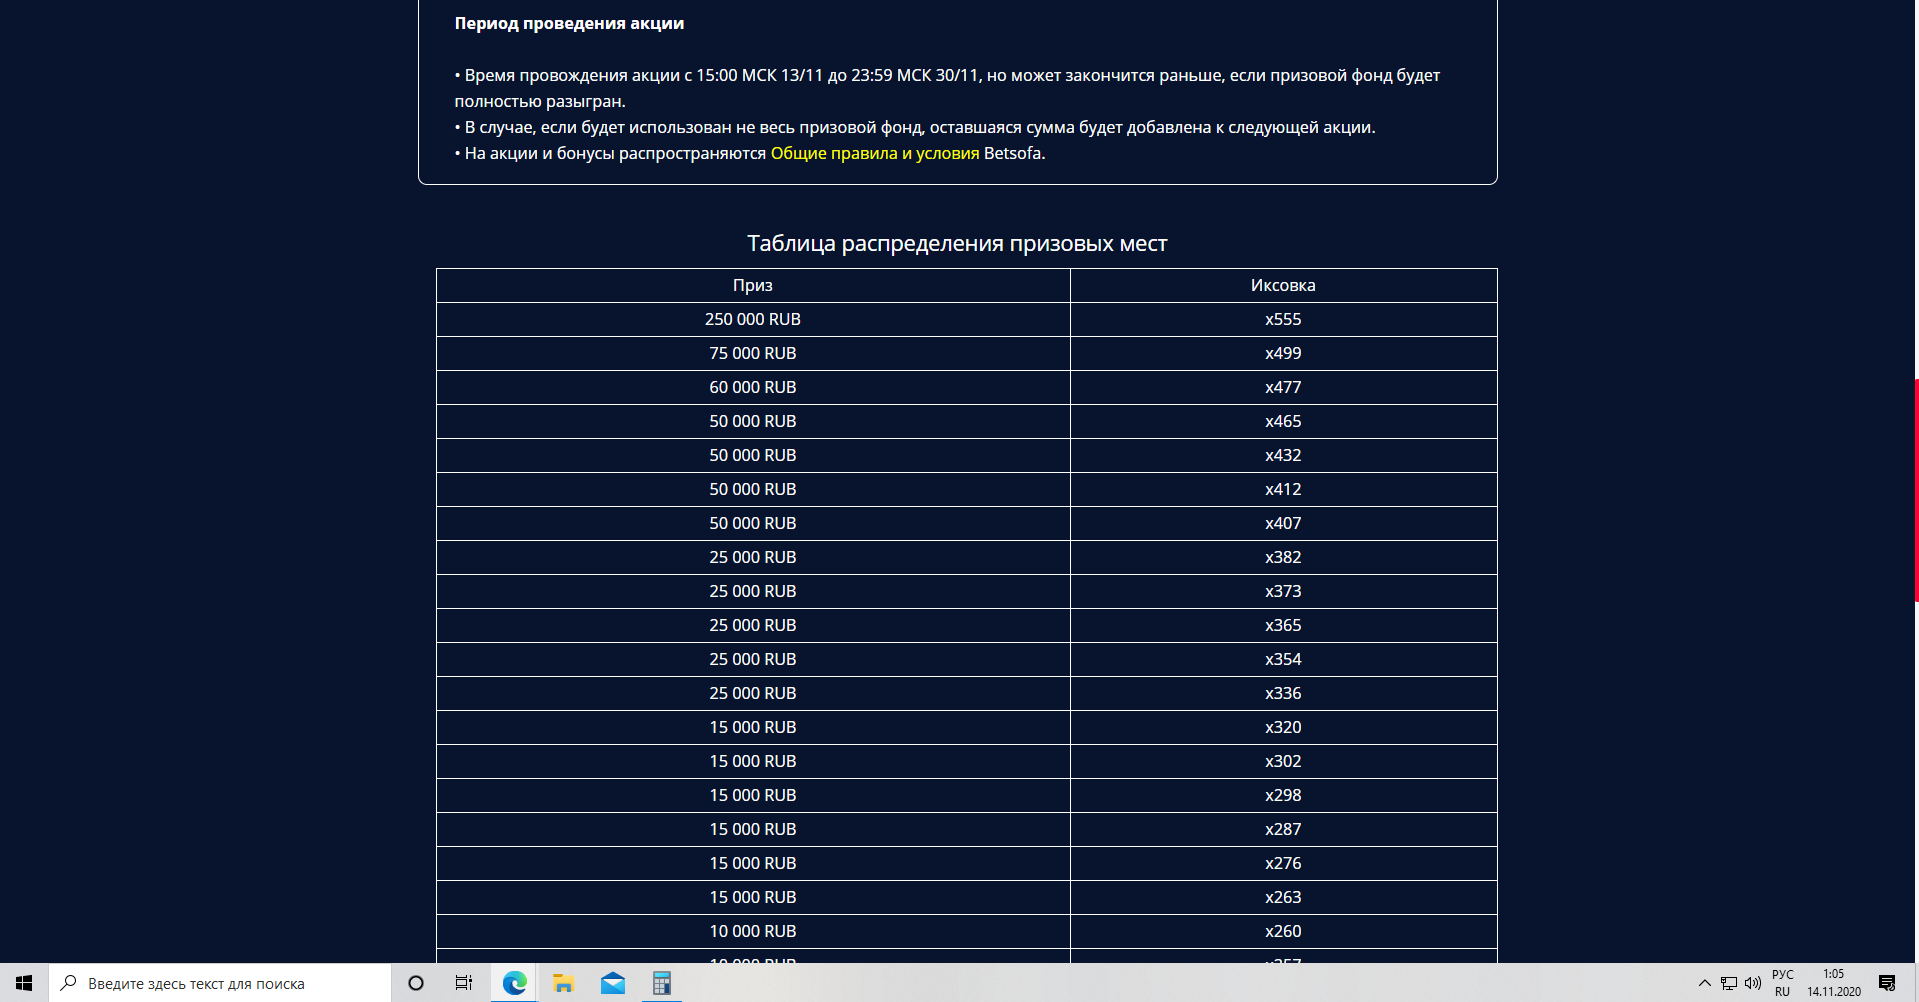Screen dimensions: 1919x1002
Task: Click the 'x499' multiplier cell
Action: pos(1283,353)
